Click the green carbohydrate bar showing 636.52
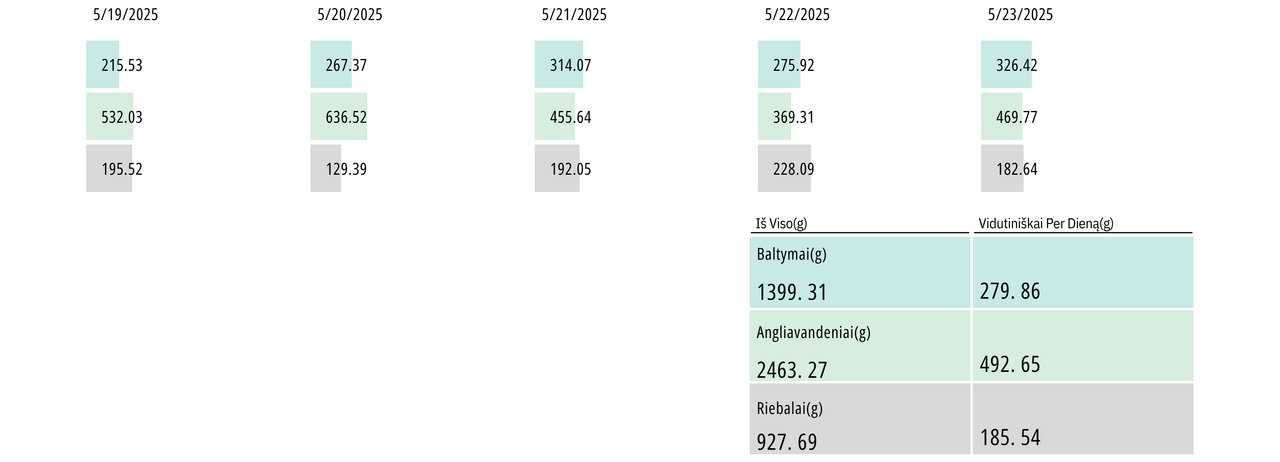The image size is (1280, 462). (339, 116)
